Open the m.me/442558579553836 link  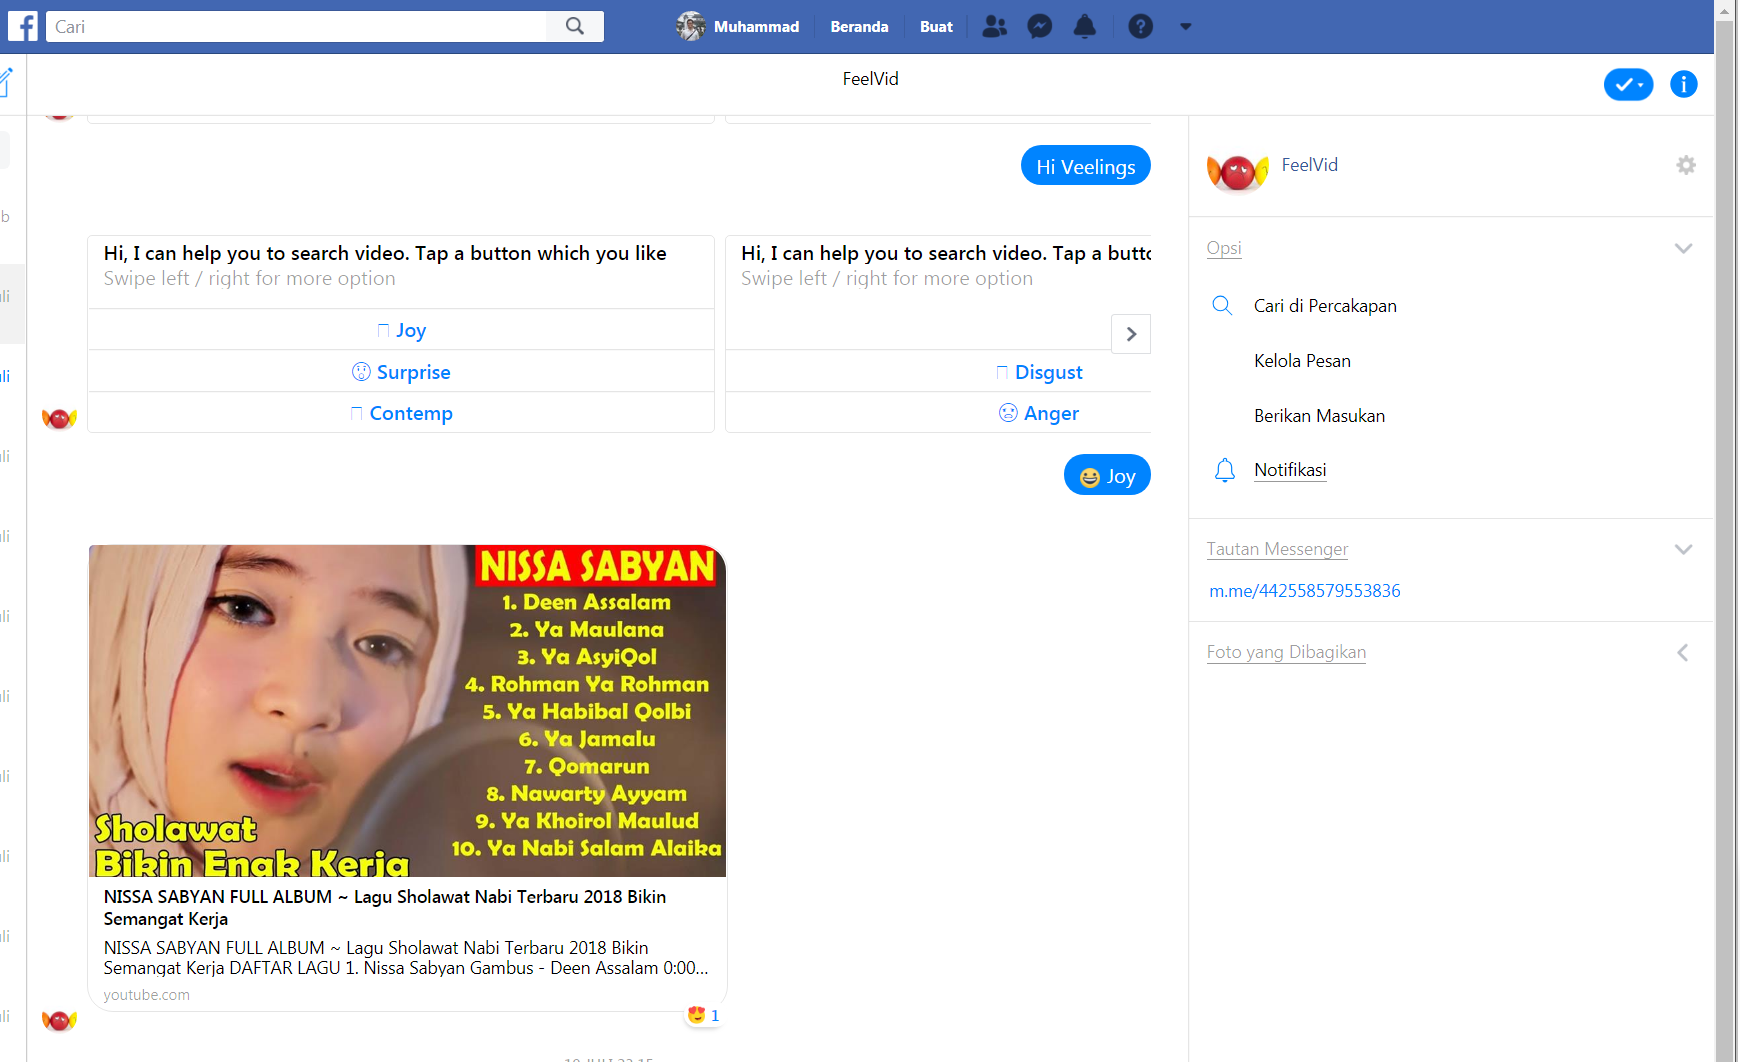click(x=1305, y=591)
